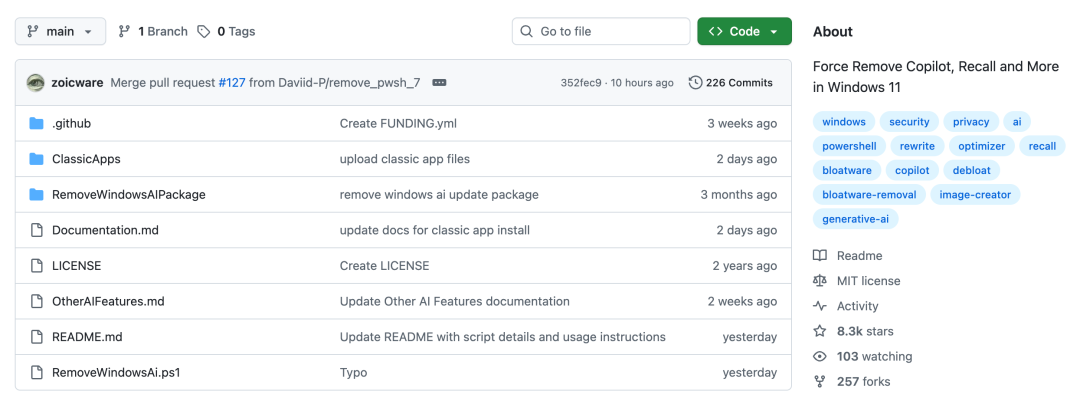The height and width of the screenshot is (401, 1080).
Task: Click the magnifier icon in Go to file
Action: click(x=527, y=31)
